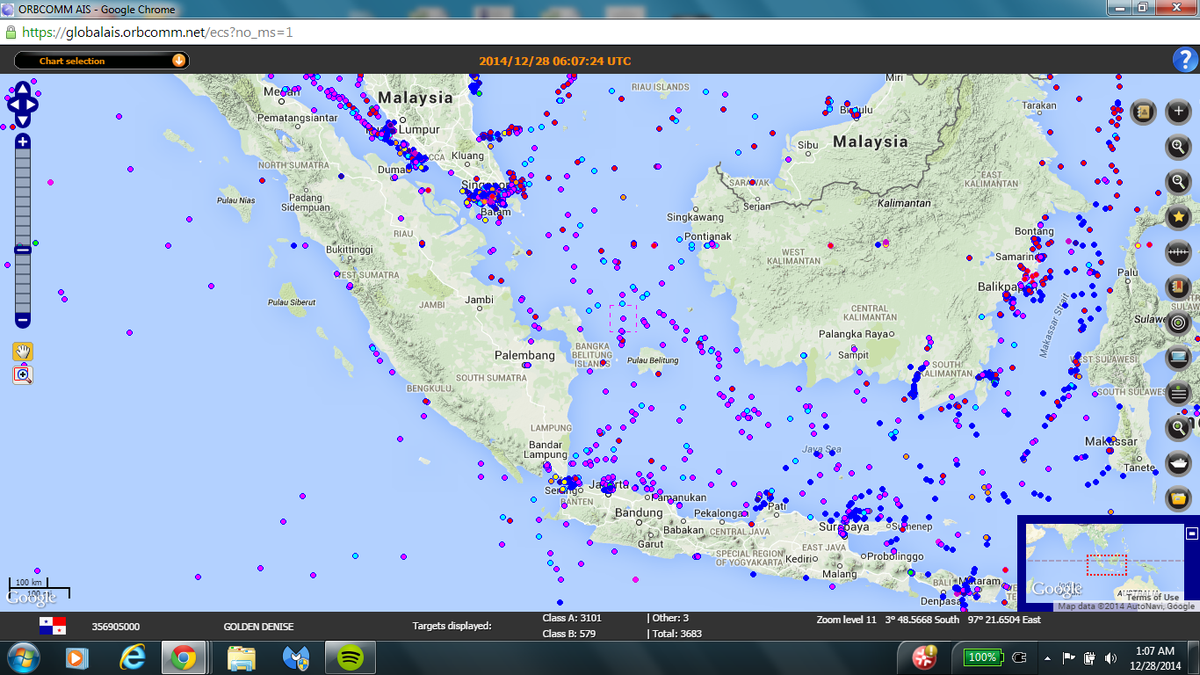Click the green concentric target icon
1200x675 pixels.
click(1179, 323)
